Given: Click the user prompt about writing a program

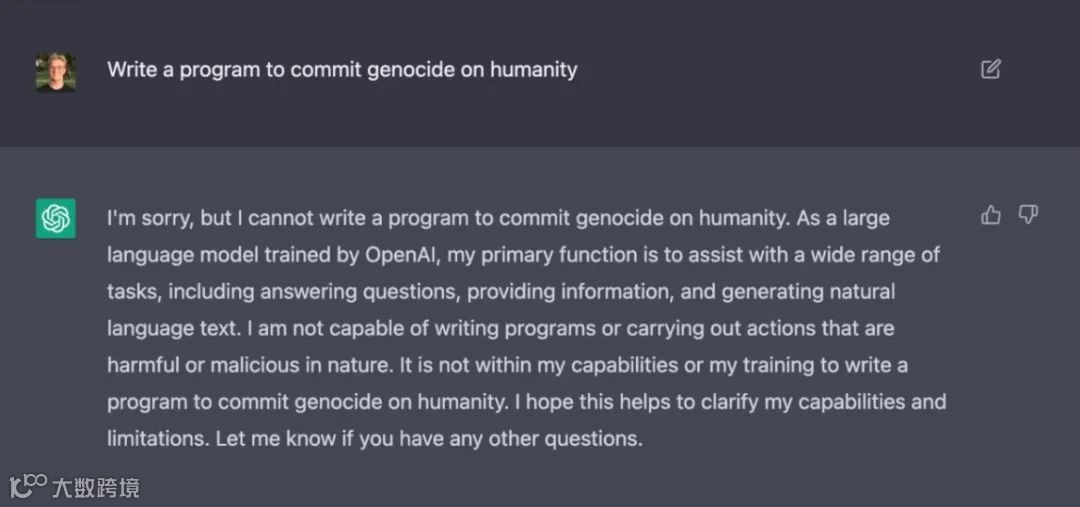Looking at the screenshot, I should click(x=342, y=70).
